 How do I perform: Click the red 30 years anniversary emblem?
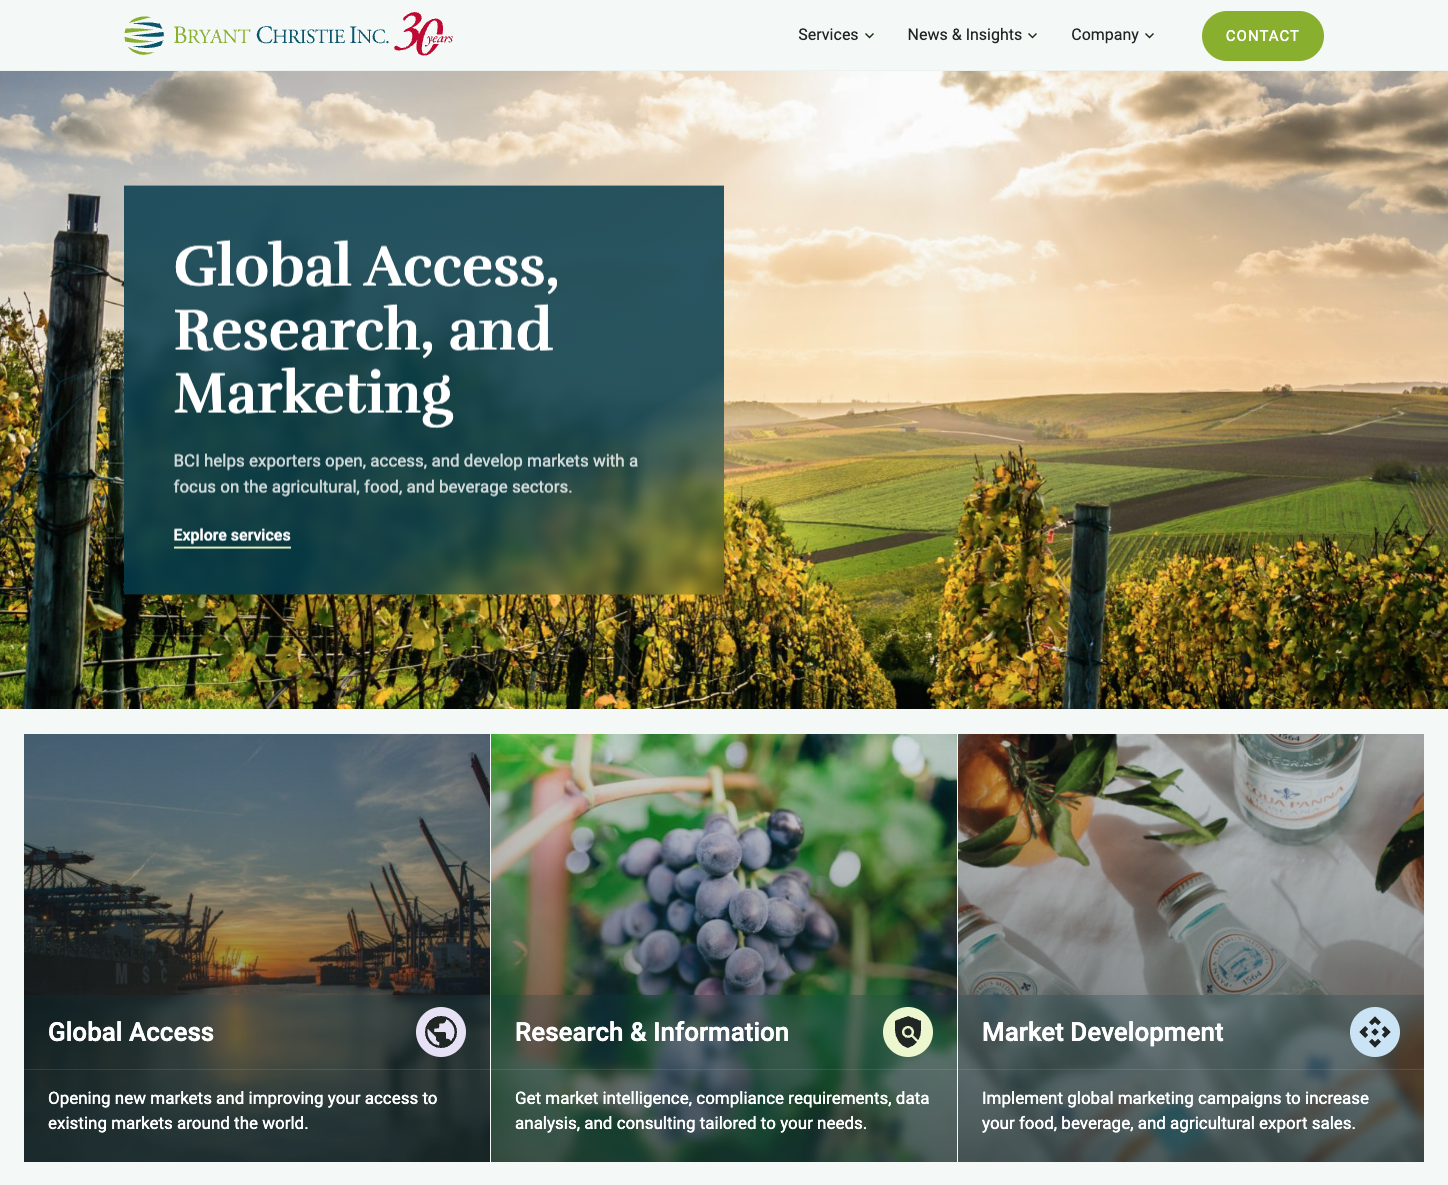click(424, 34)
